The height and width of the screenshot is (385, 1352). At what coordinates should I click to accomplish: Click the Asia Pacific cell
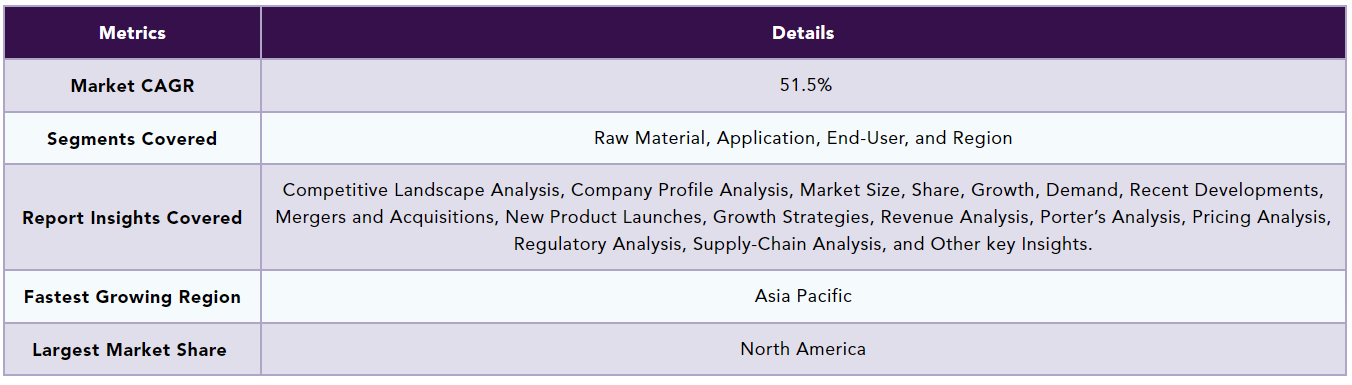tap(803, 296)
